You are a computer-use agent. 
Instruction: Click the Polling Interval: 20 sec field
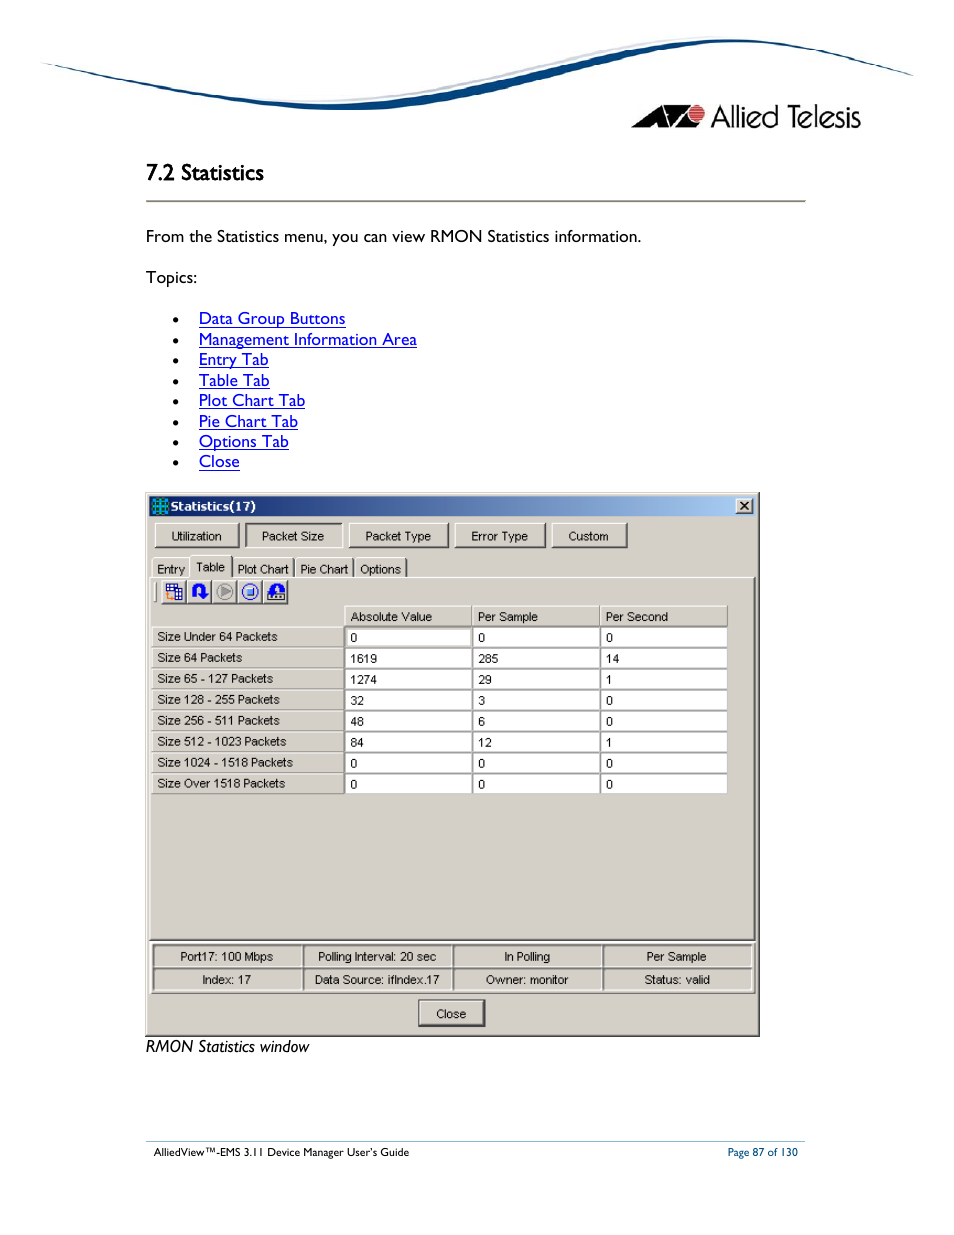[x=377, y=957]
